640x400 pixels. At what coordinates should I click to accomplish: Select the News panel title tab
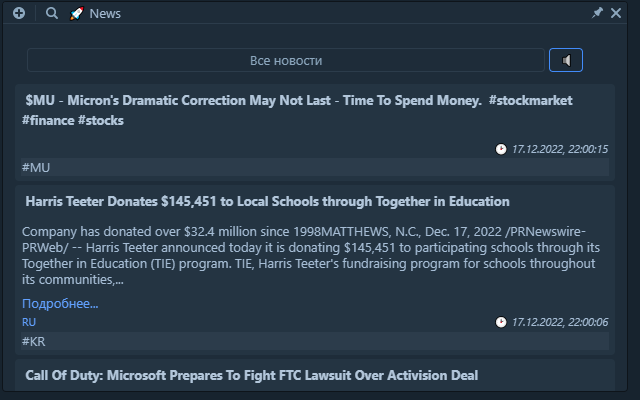105,13
